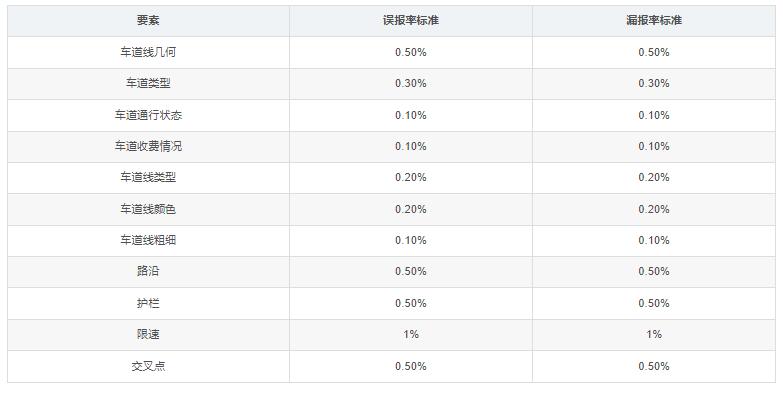Click 误报率 value for 车道线几何 row
The width and height of the screenshot is (783, 393).
coord(410,52)
